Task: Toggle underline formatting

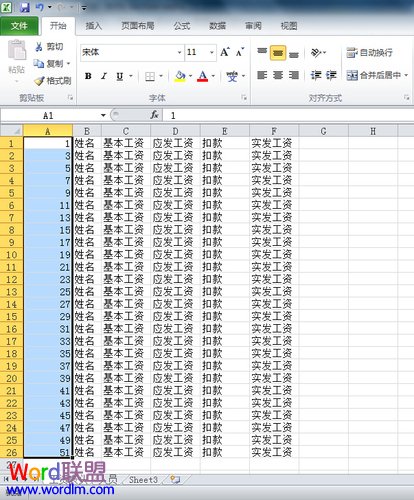Action: [120, 76]
